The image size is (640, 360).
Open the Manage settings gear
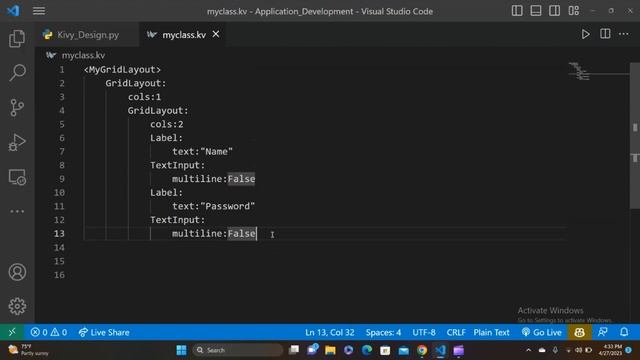tap(17, 306)
